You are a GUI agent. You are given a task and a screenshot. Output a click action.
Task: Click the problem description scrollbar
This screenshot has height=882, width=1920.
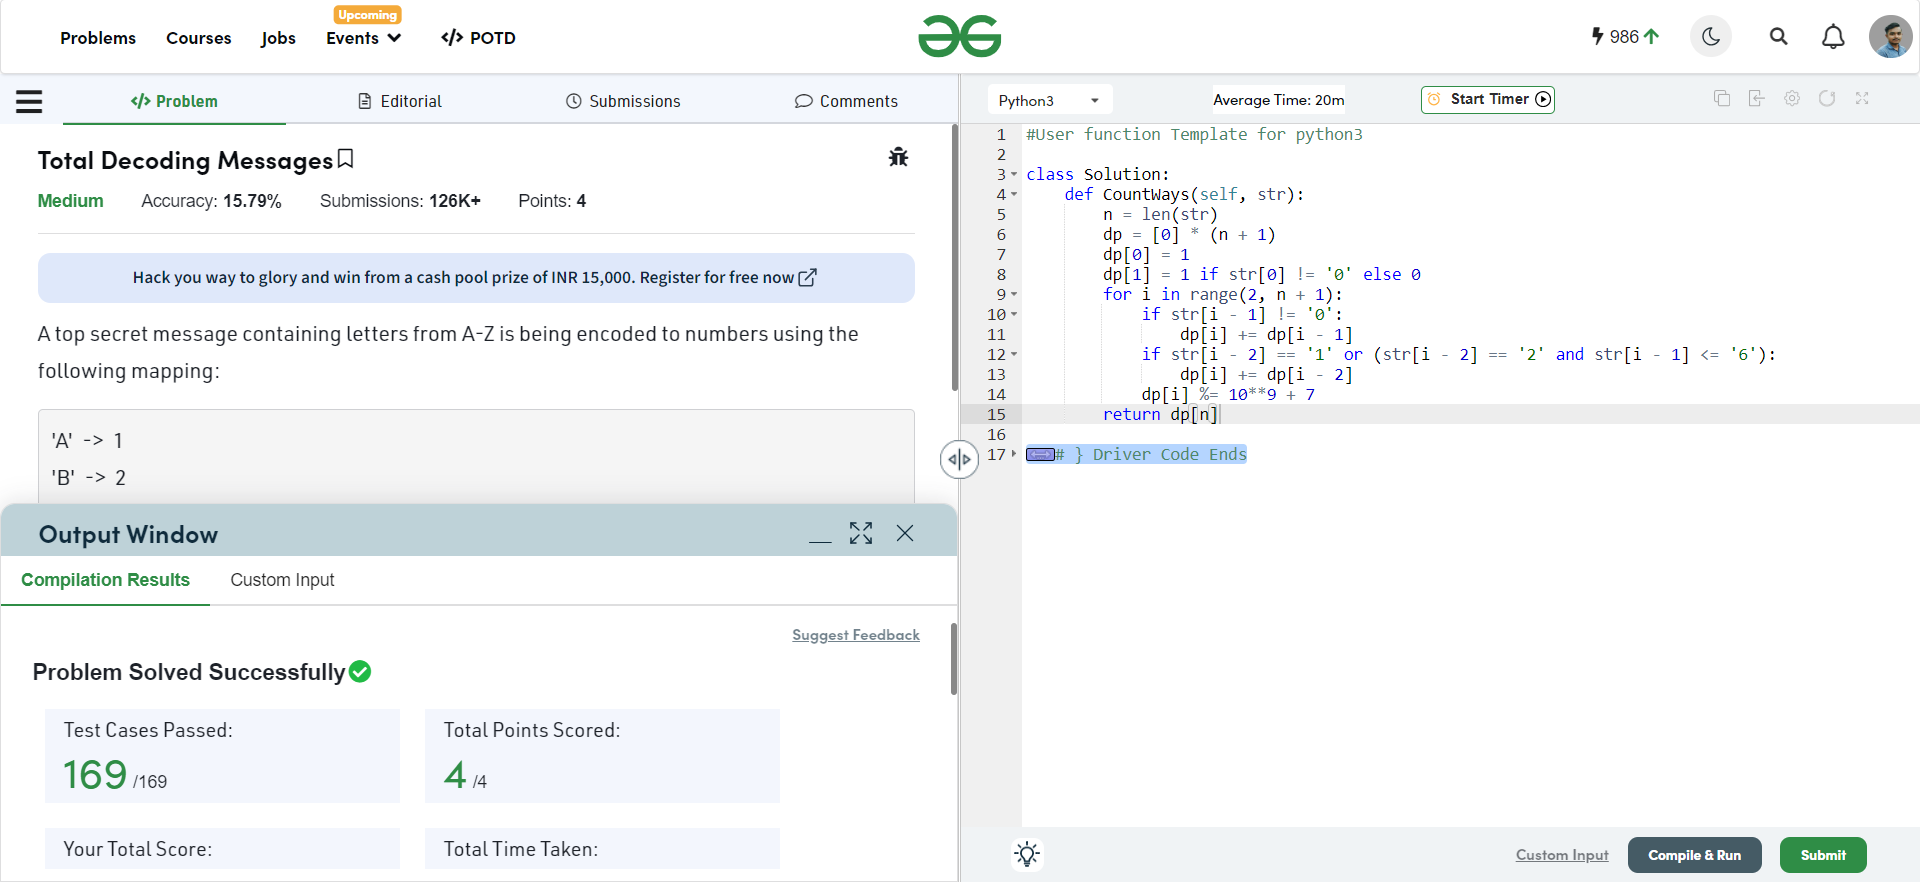tap(954, 258)
